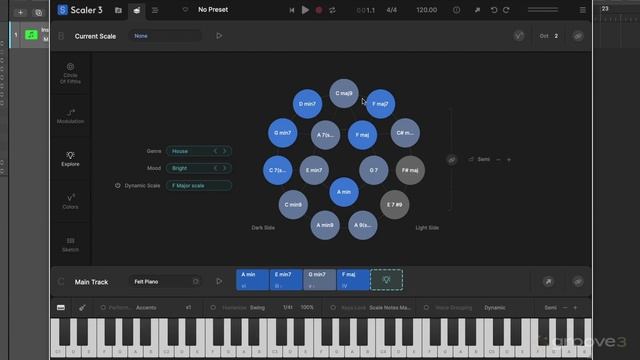Toggle Dynamic Scale power button
Screen dimensions: 640x360
click(118, 185)
